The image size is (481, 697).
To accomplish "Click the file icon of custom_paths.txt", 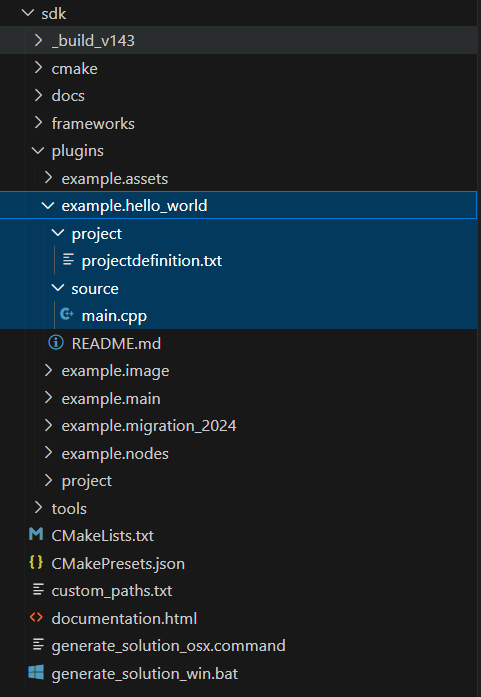I will point(38,589).
